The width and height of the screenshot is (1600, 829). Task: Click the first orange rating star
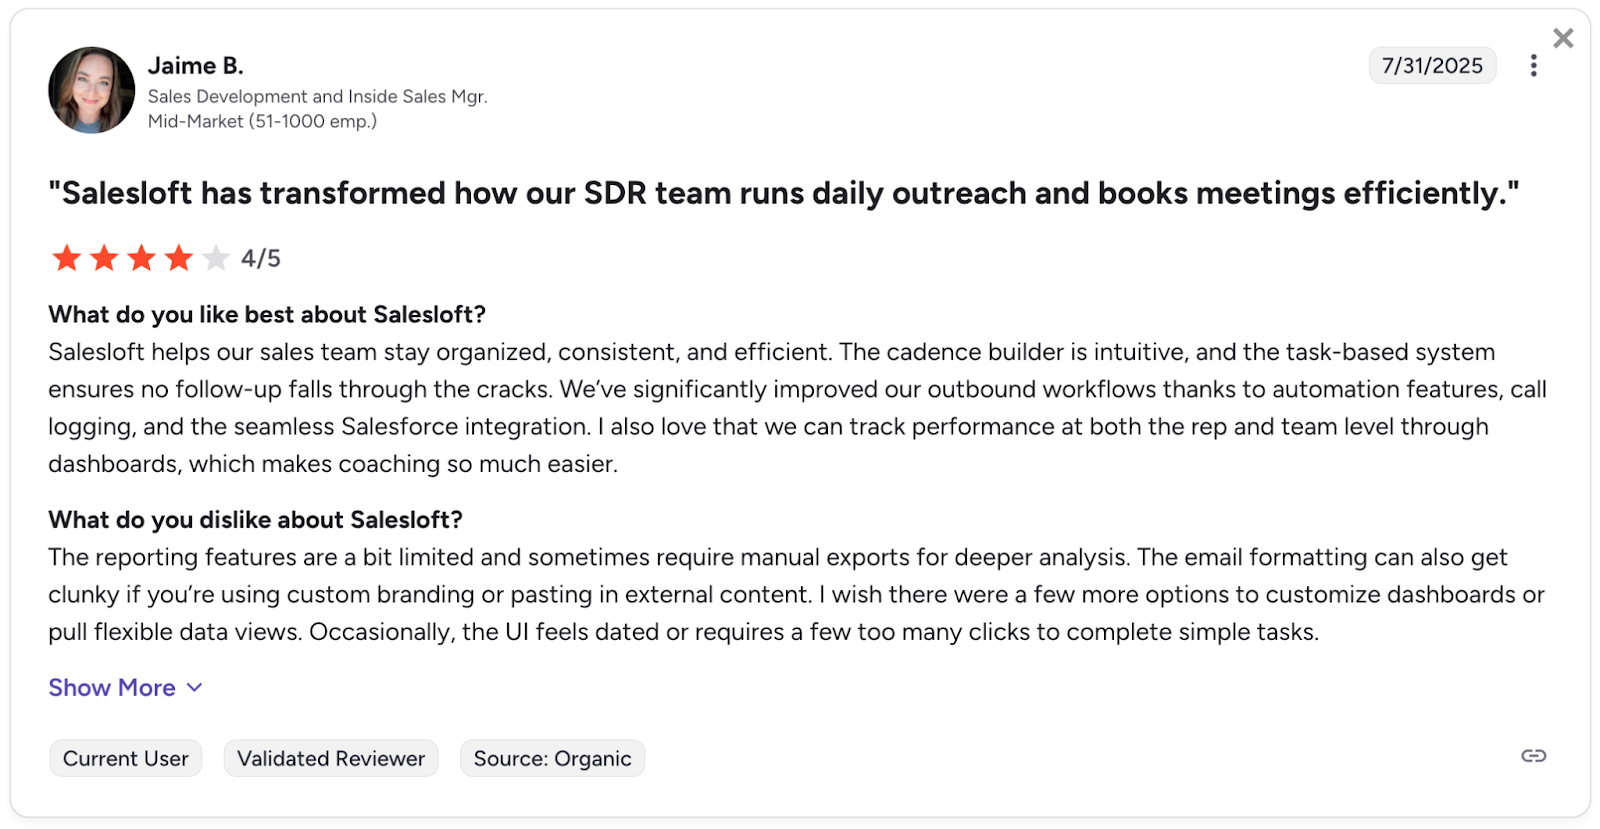pos(67,258)
